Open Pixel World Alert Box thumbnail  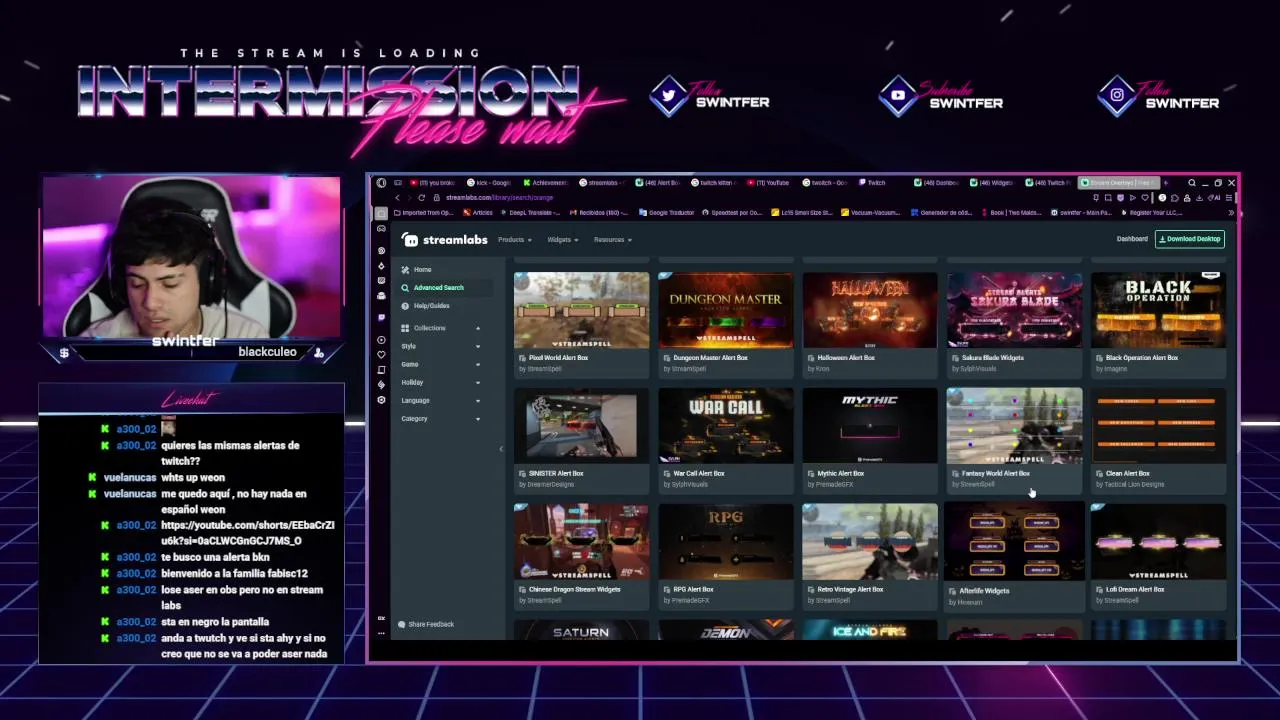581,310
